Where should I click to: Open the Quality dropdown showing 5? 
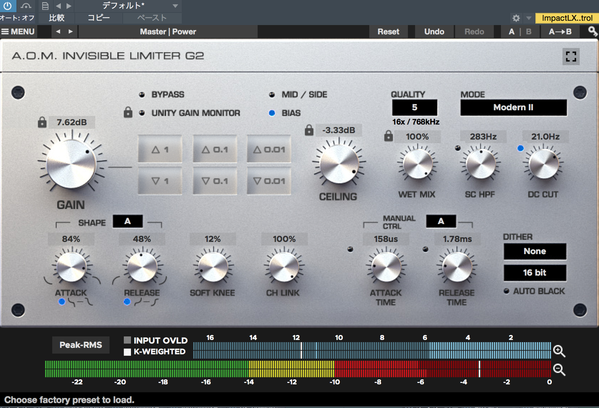coord(414,107)
